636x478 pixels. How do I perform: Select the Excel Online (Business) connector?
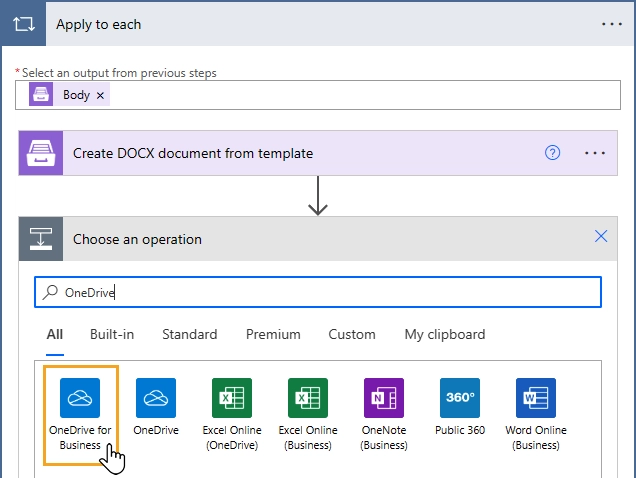tap(308, 415)
